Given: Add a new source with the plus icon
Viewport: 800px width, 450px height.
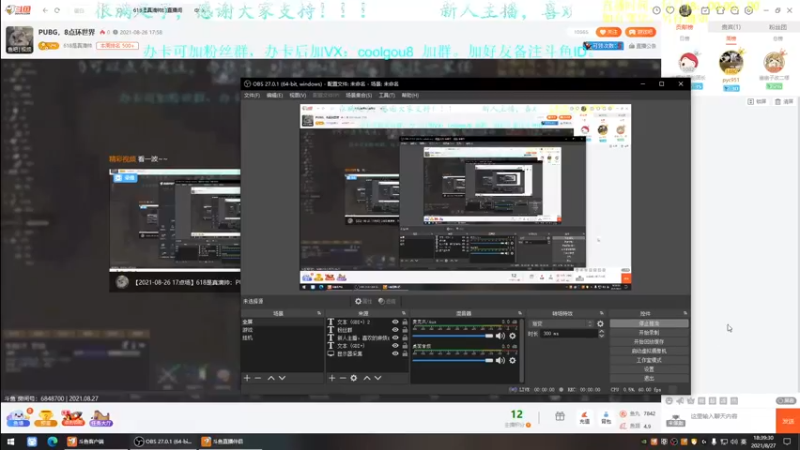Looking at the screenshot, I should pos(332,378).
